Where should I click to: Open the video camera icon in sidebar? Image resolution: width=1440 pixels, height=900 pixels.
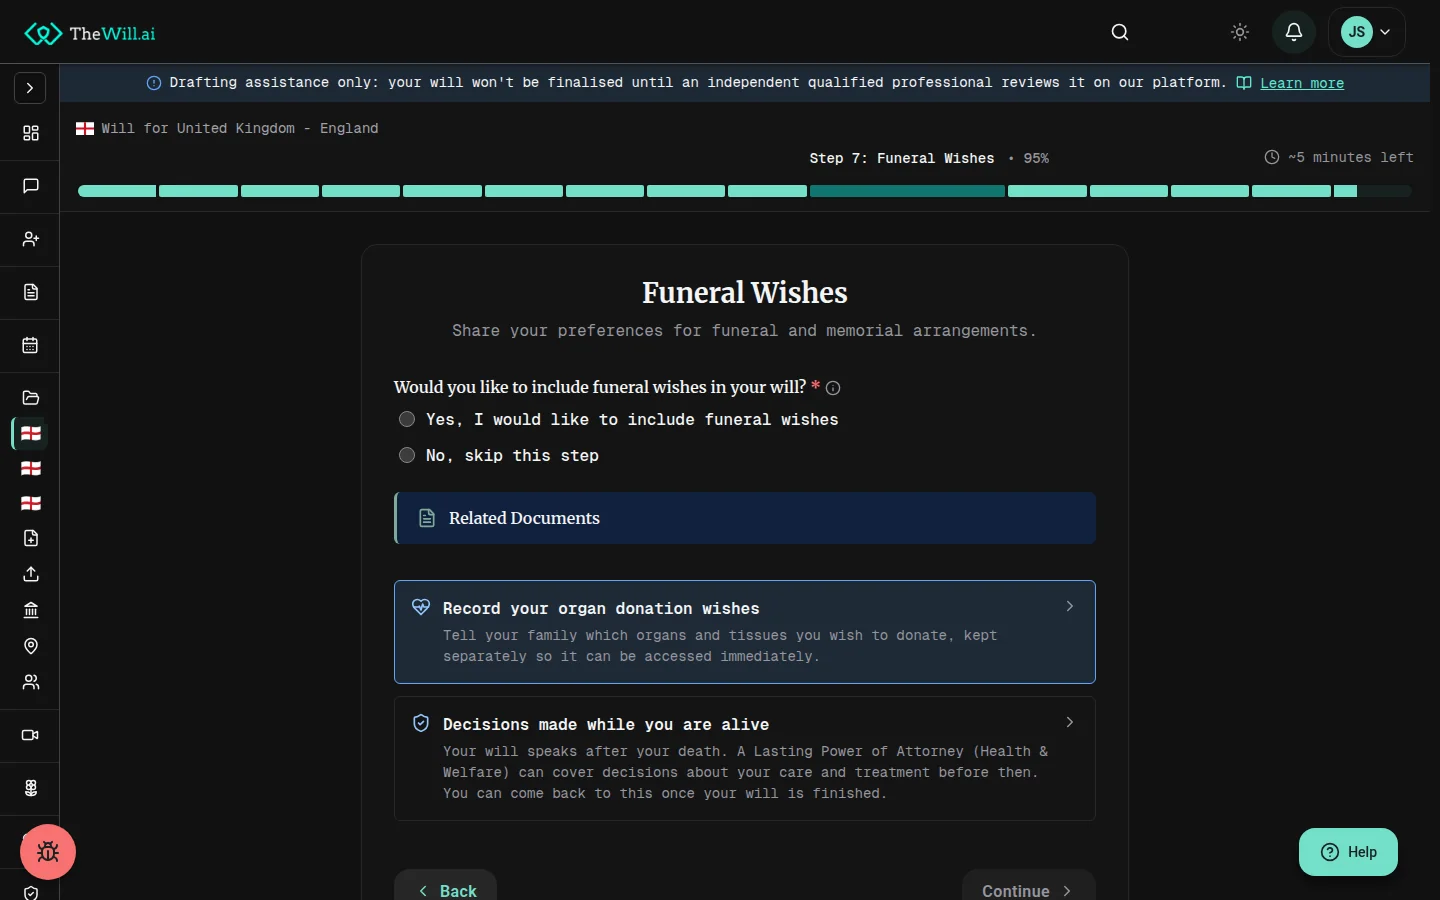coord(31,735)
